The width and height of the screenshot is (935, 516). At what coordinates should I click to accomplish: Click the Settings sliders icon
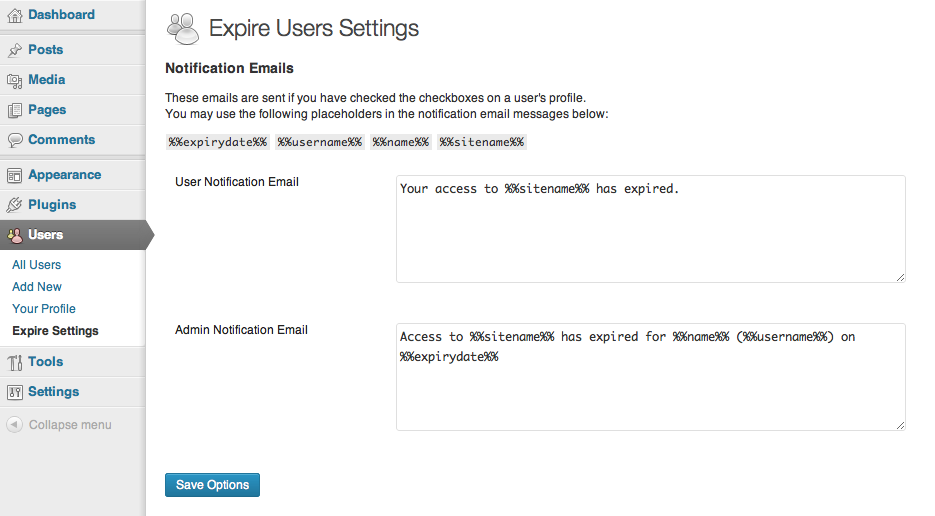(14, 392)
